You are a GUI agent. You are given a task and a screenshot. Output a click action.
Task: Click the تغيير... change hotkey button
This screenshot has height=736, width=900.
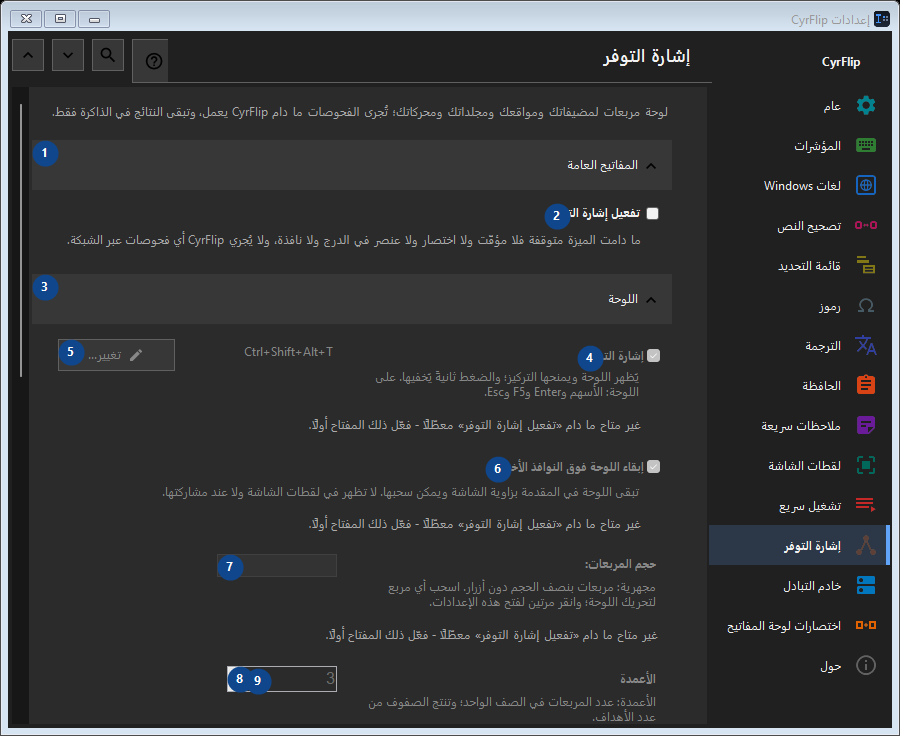coord(117,355)
